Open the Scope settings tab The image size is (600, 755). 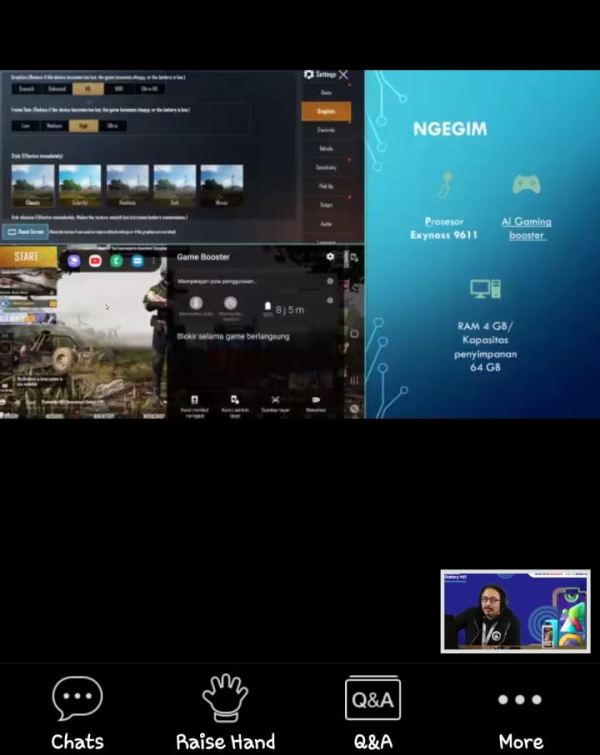(326, 205)
